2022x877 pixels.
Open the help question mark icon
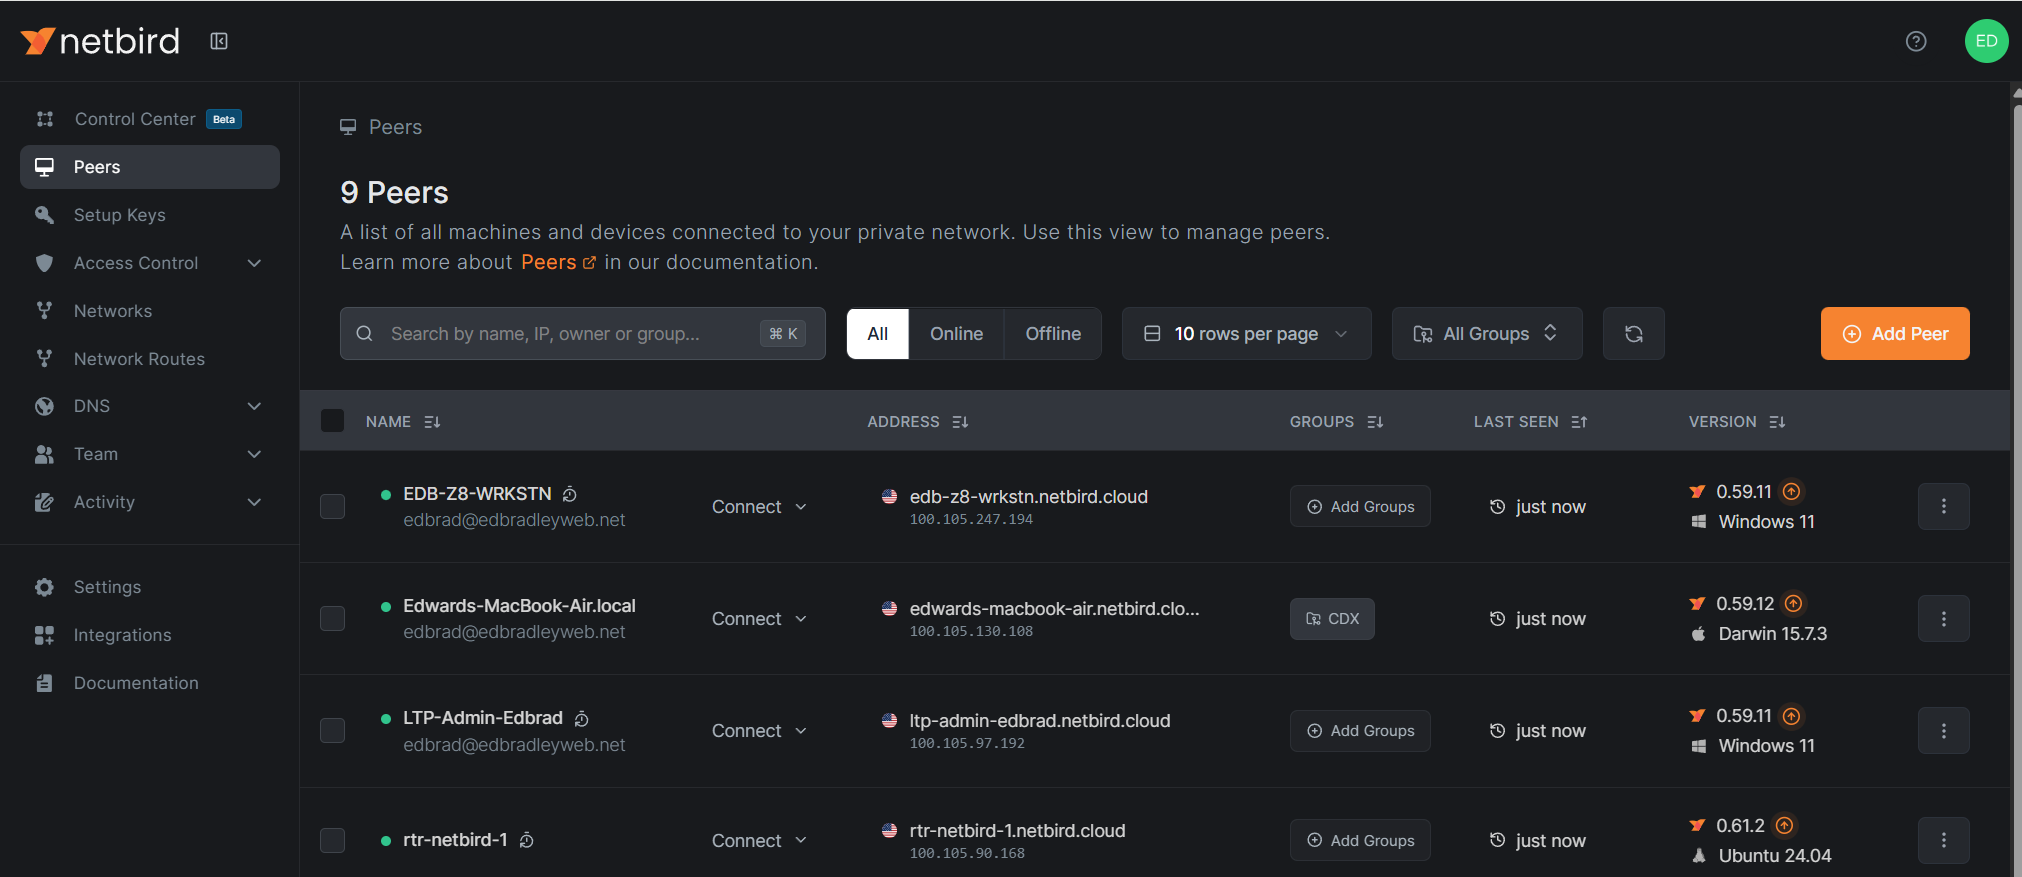point(1915,41)
